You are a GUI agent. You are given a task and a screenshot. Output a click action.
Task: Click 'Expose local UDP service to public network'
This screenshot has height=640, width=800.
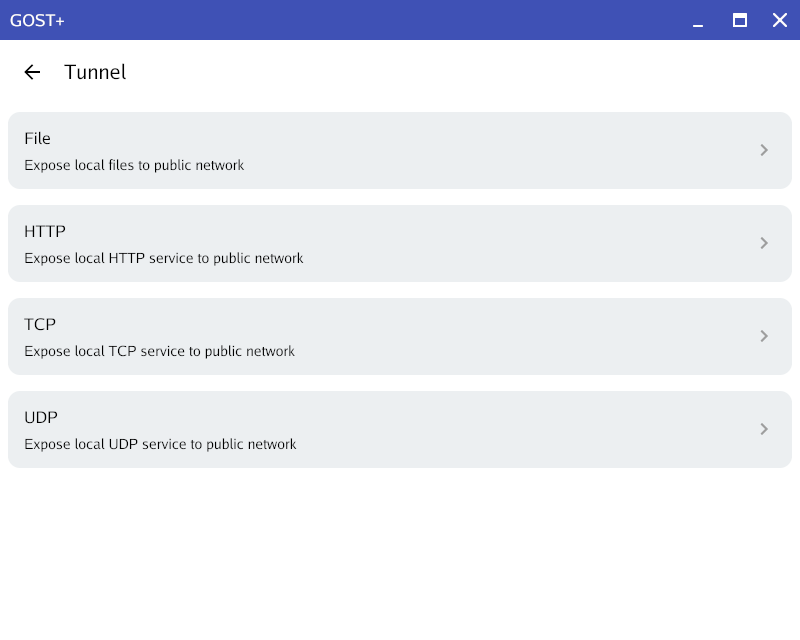pyautogui.click(x=160, y=444)
